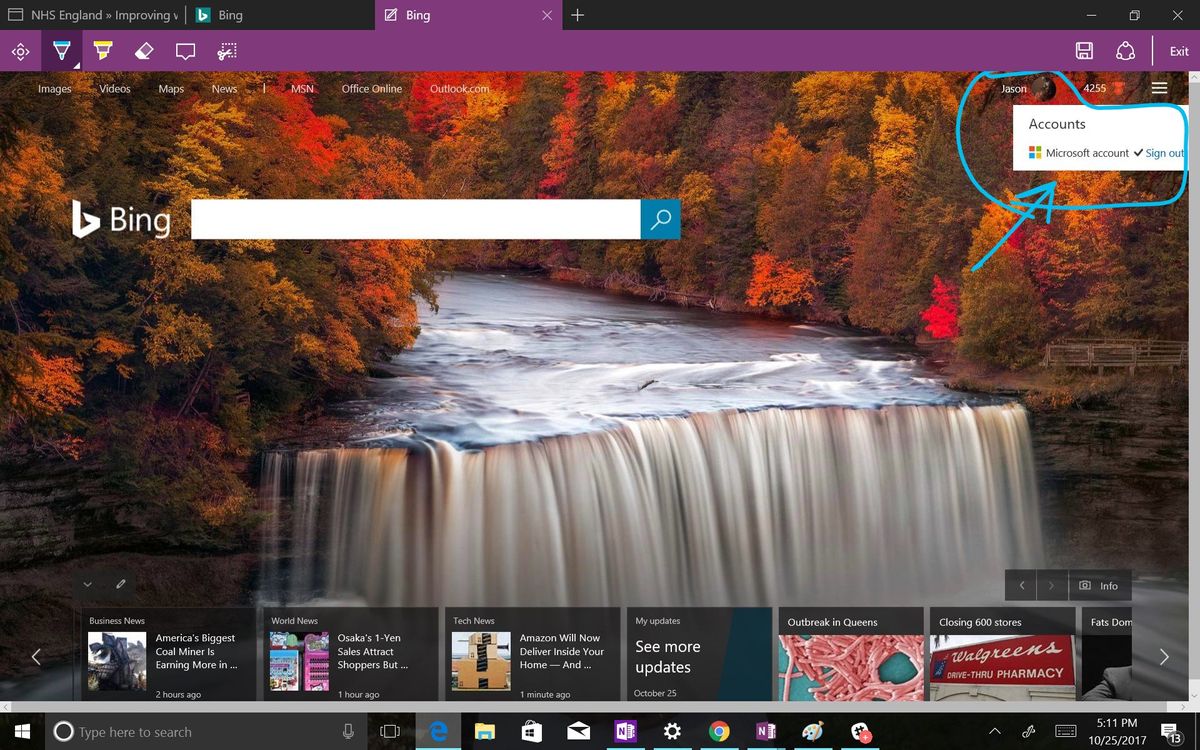Go to MSN link
The width and height of the screenshot is (1200, 750).
(302, 89)
